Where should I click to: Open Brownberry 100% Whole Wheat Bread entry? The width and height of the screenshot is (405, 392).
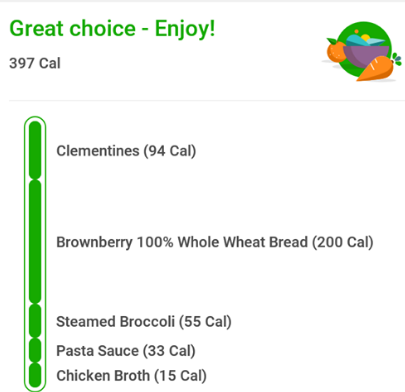coord(215,242)
